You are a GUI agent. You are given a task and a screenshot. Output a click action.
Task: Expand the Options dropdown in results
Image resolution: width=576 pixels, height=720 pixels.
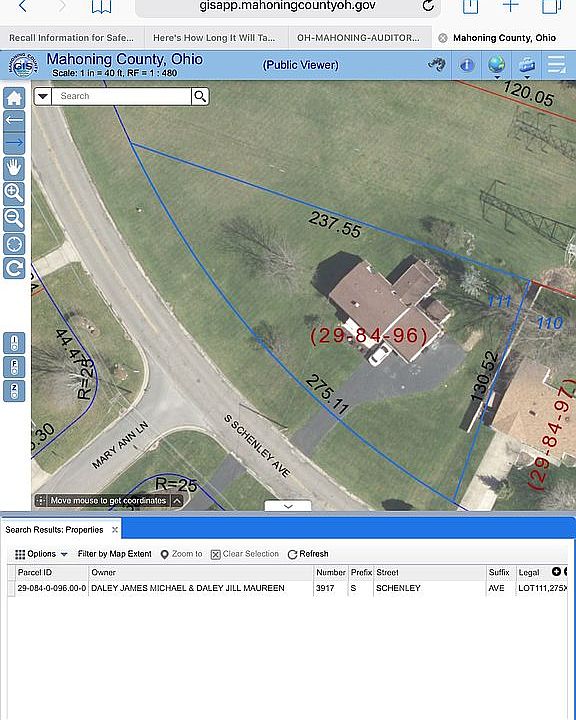41,554
